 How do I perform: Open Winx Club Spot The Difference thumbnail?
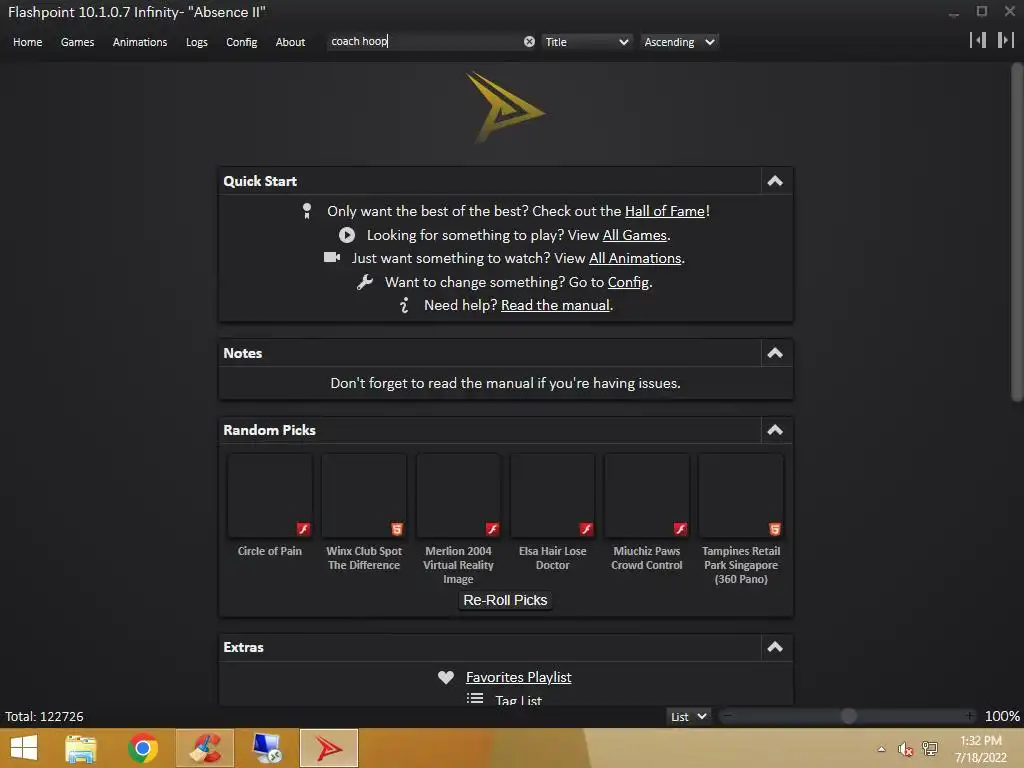coord(364,496)
